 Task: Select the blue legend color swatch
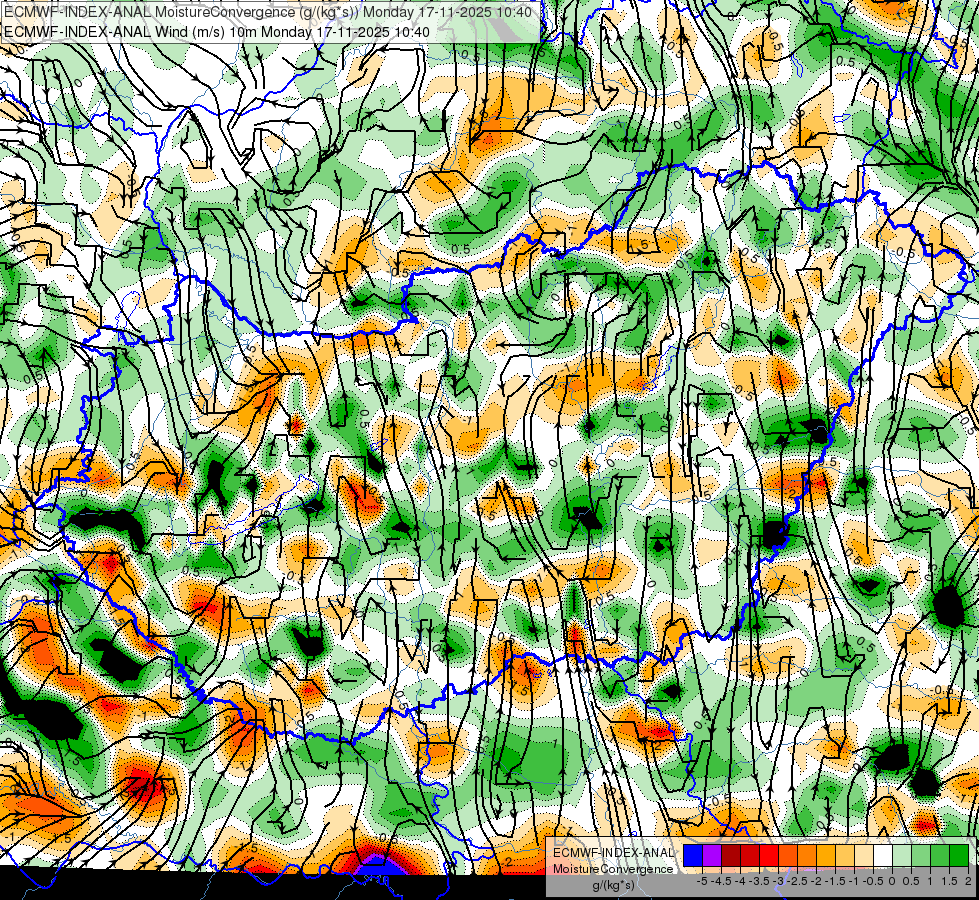[693, 856]
